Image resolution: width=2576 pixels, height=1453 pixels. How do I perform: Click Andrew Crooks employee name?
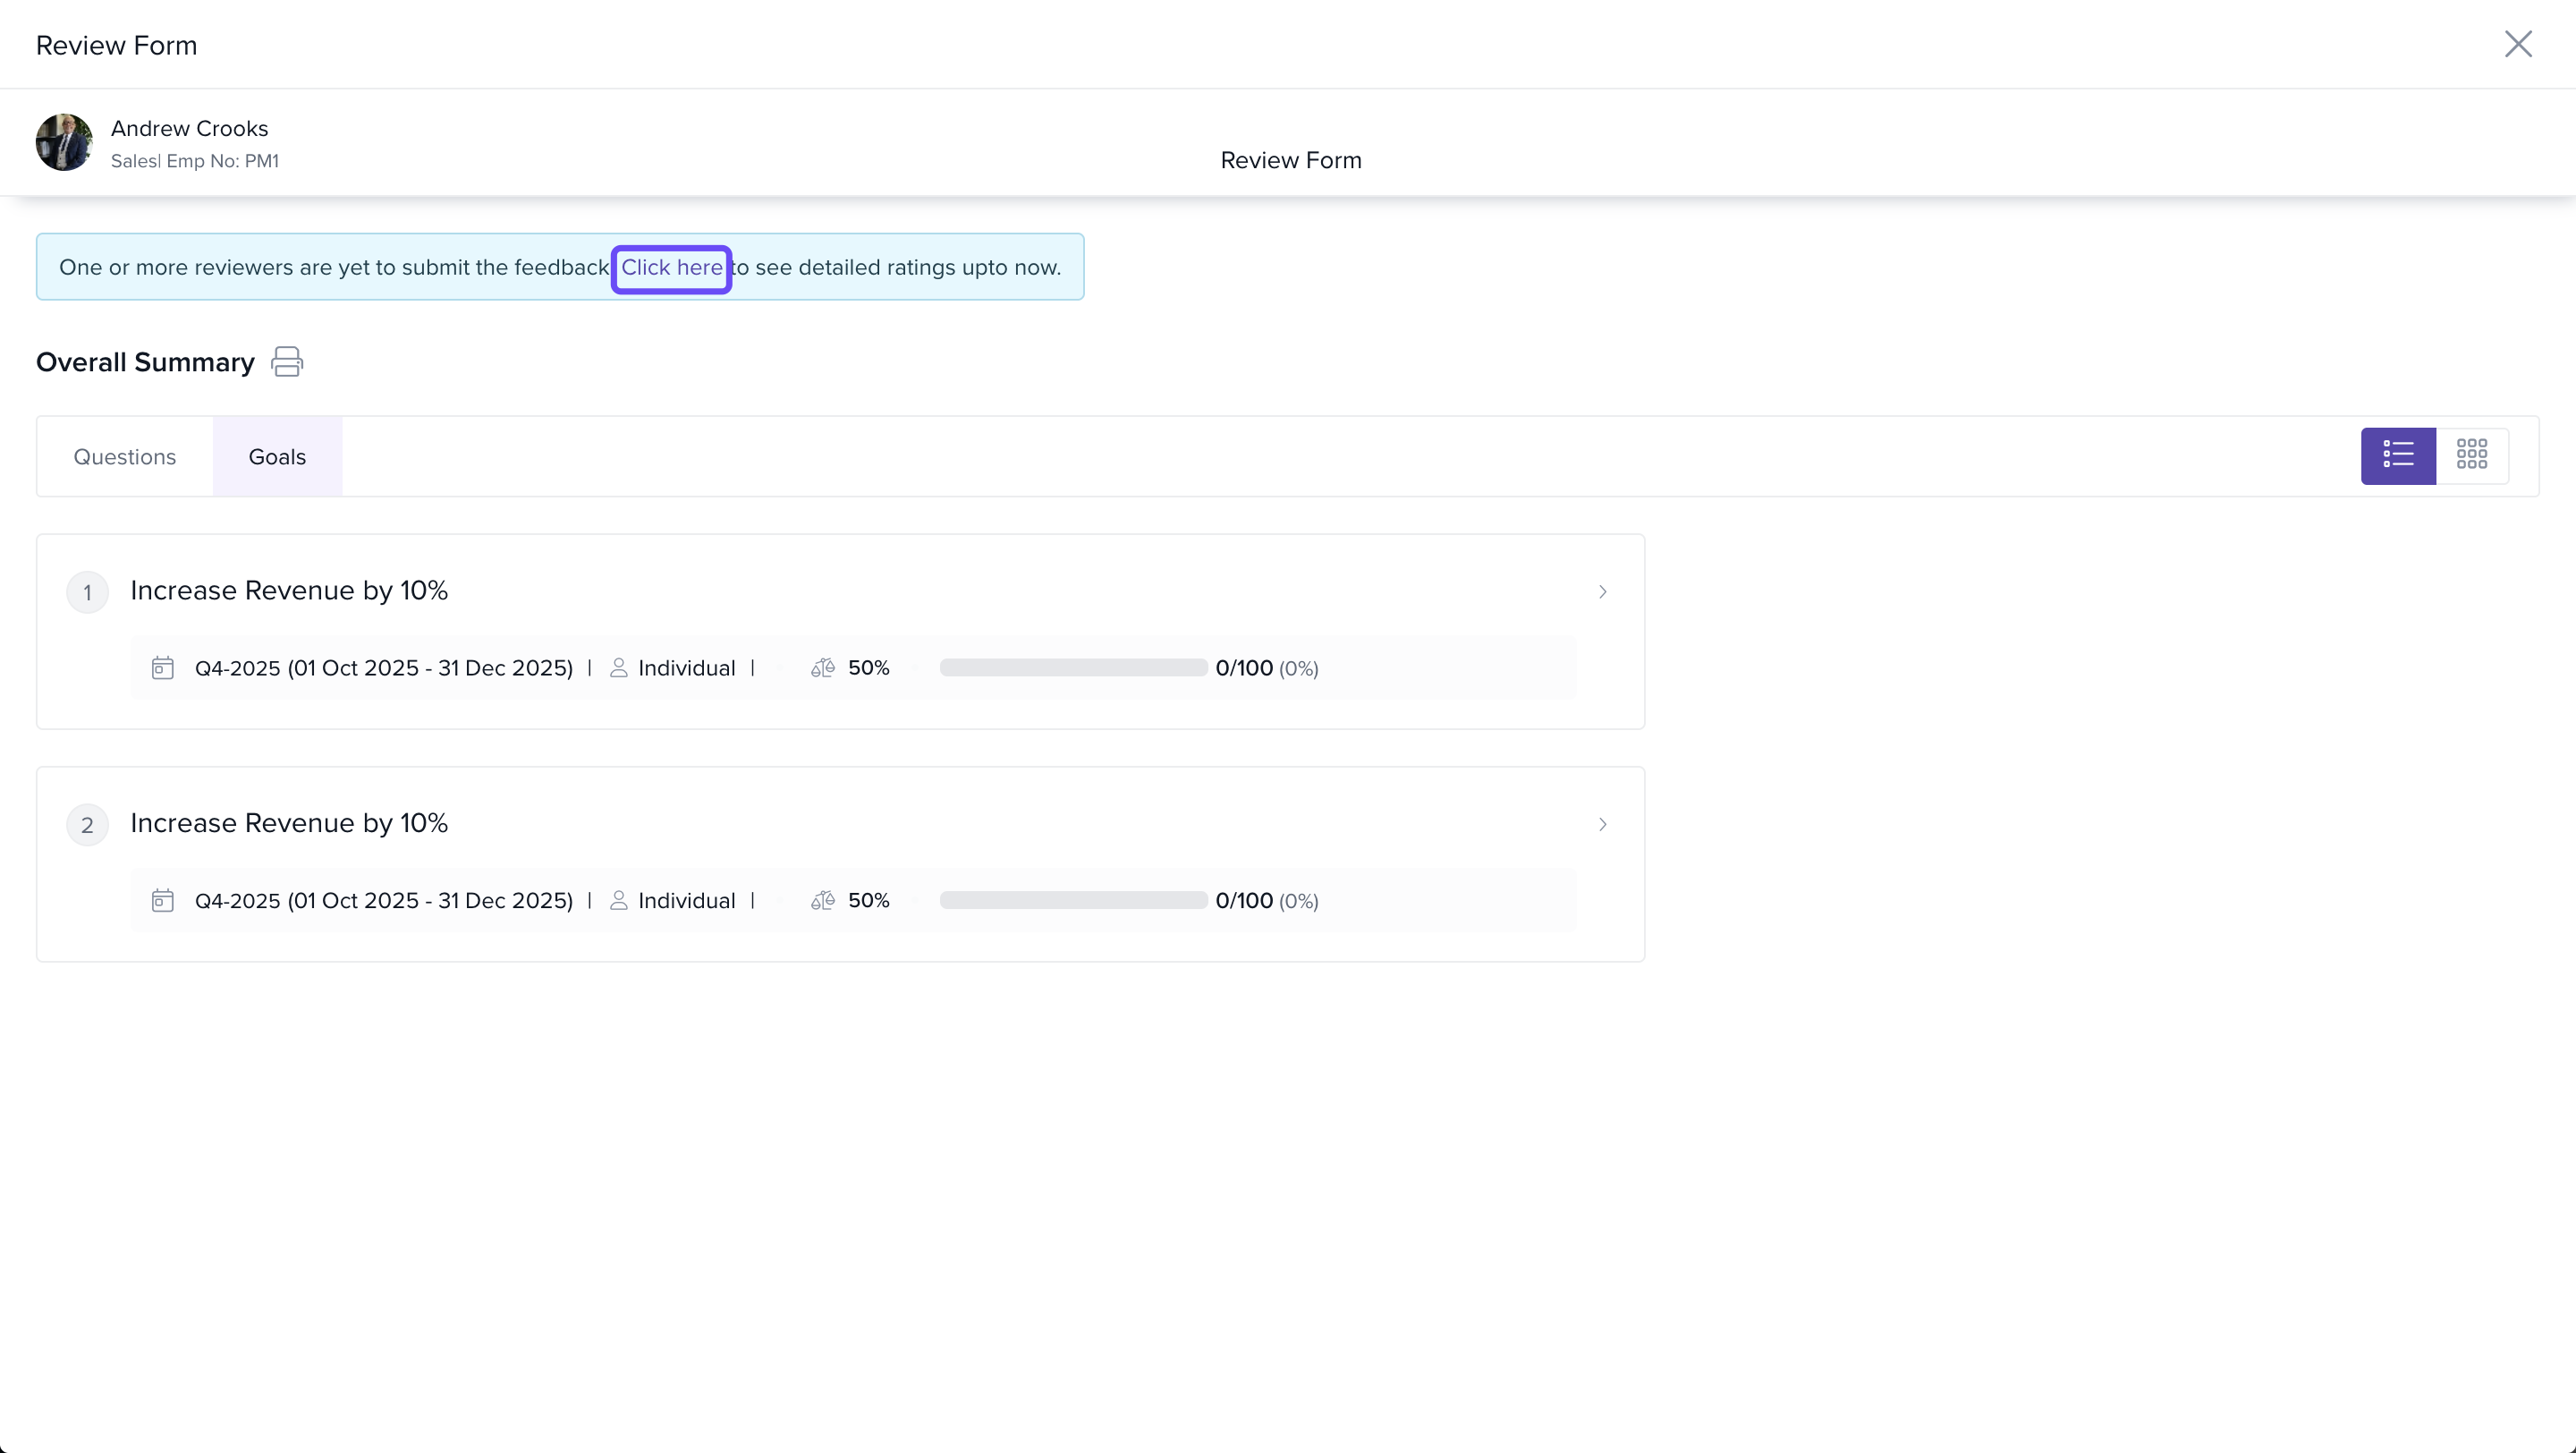(x=190, y=129)
